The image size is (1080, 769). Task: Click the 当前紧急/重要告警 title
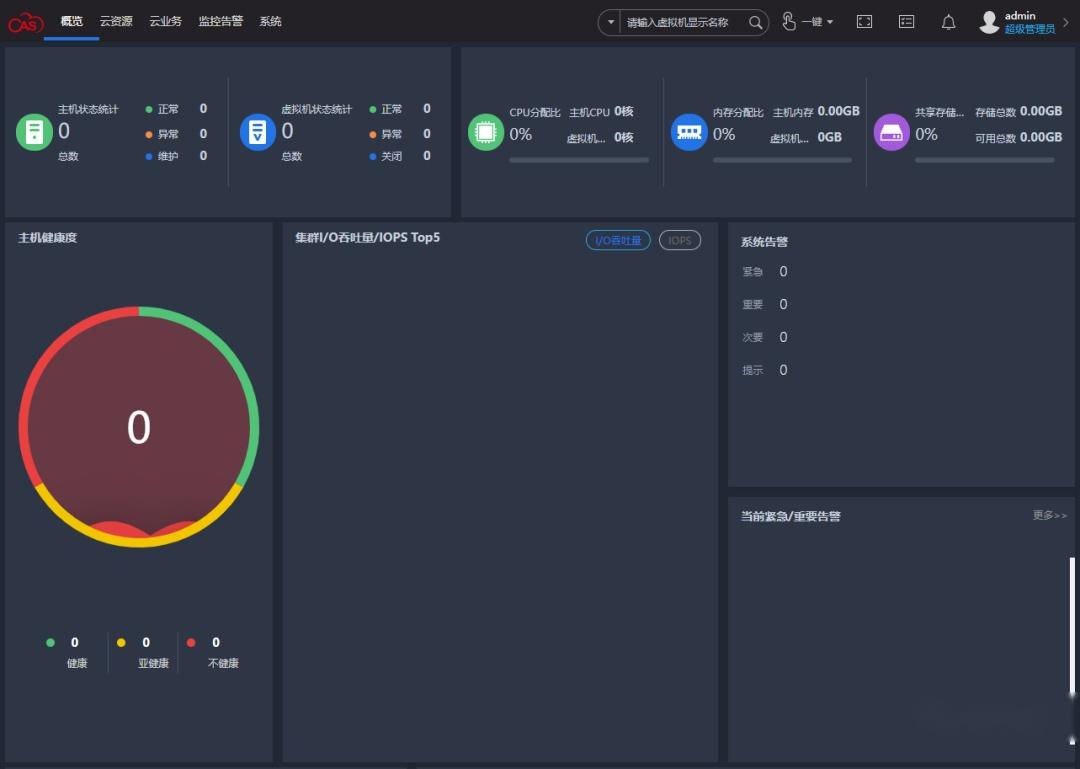point(790,516)
